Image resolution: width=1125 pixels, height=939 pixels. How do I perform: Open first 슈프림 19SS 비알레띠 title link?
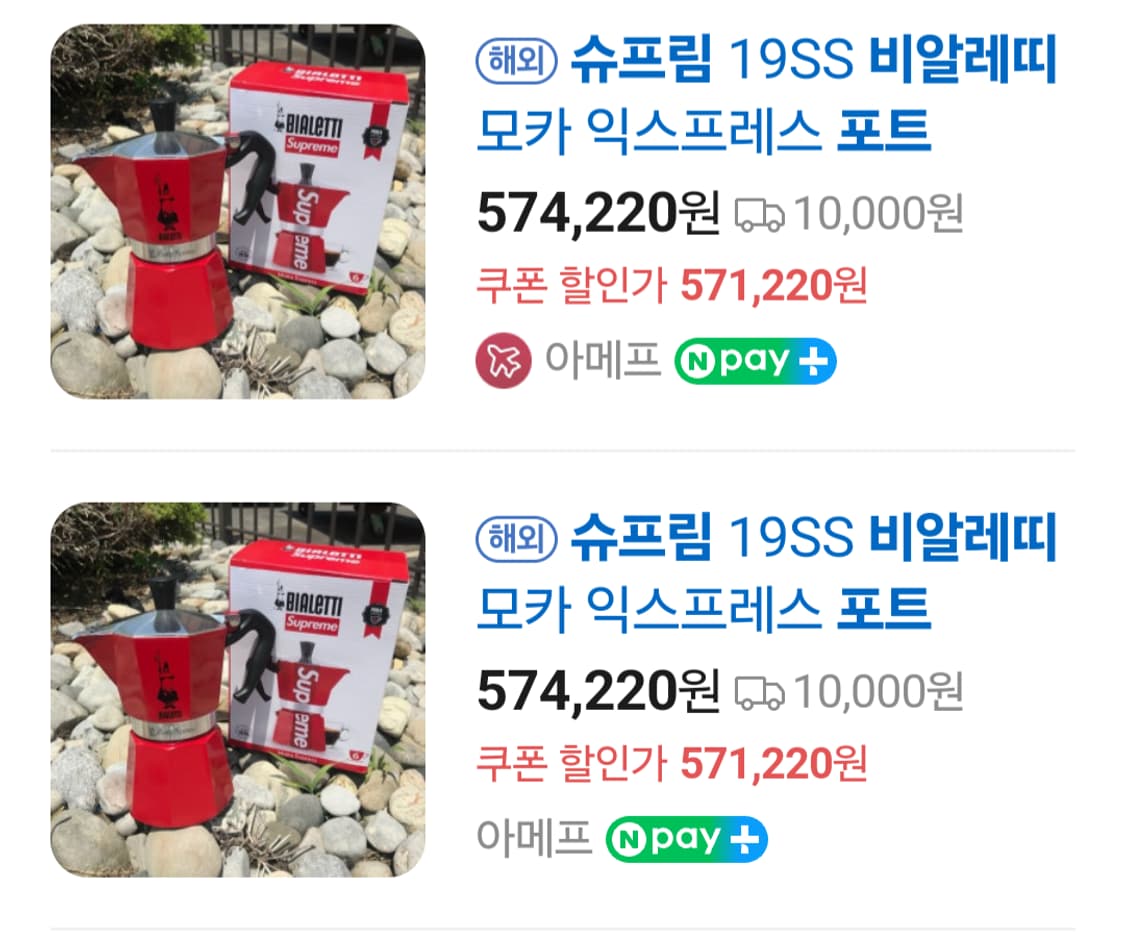pos(767,95)
